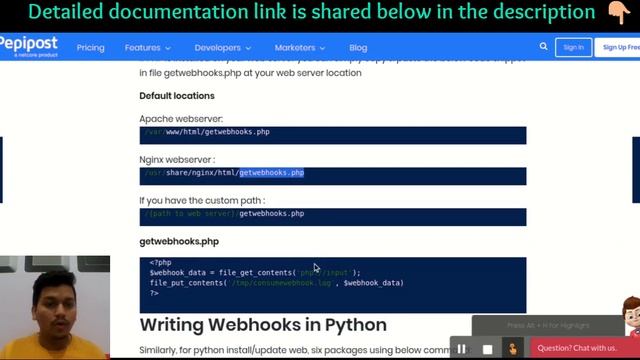Screen dimensions: 640x360
Task: Click the Apache webserver label
Action: (181, 119)
